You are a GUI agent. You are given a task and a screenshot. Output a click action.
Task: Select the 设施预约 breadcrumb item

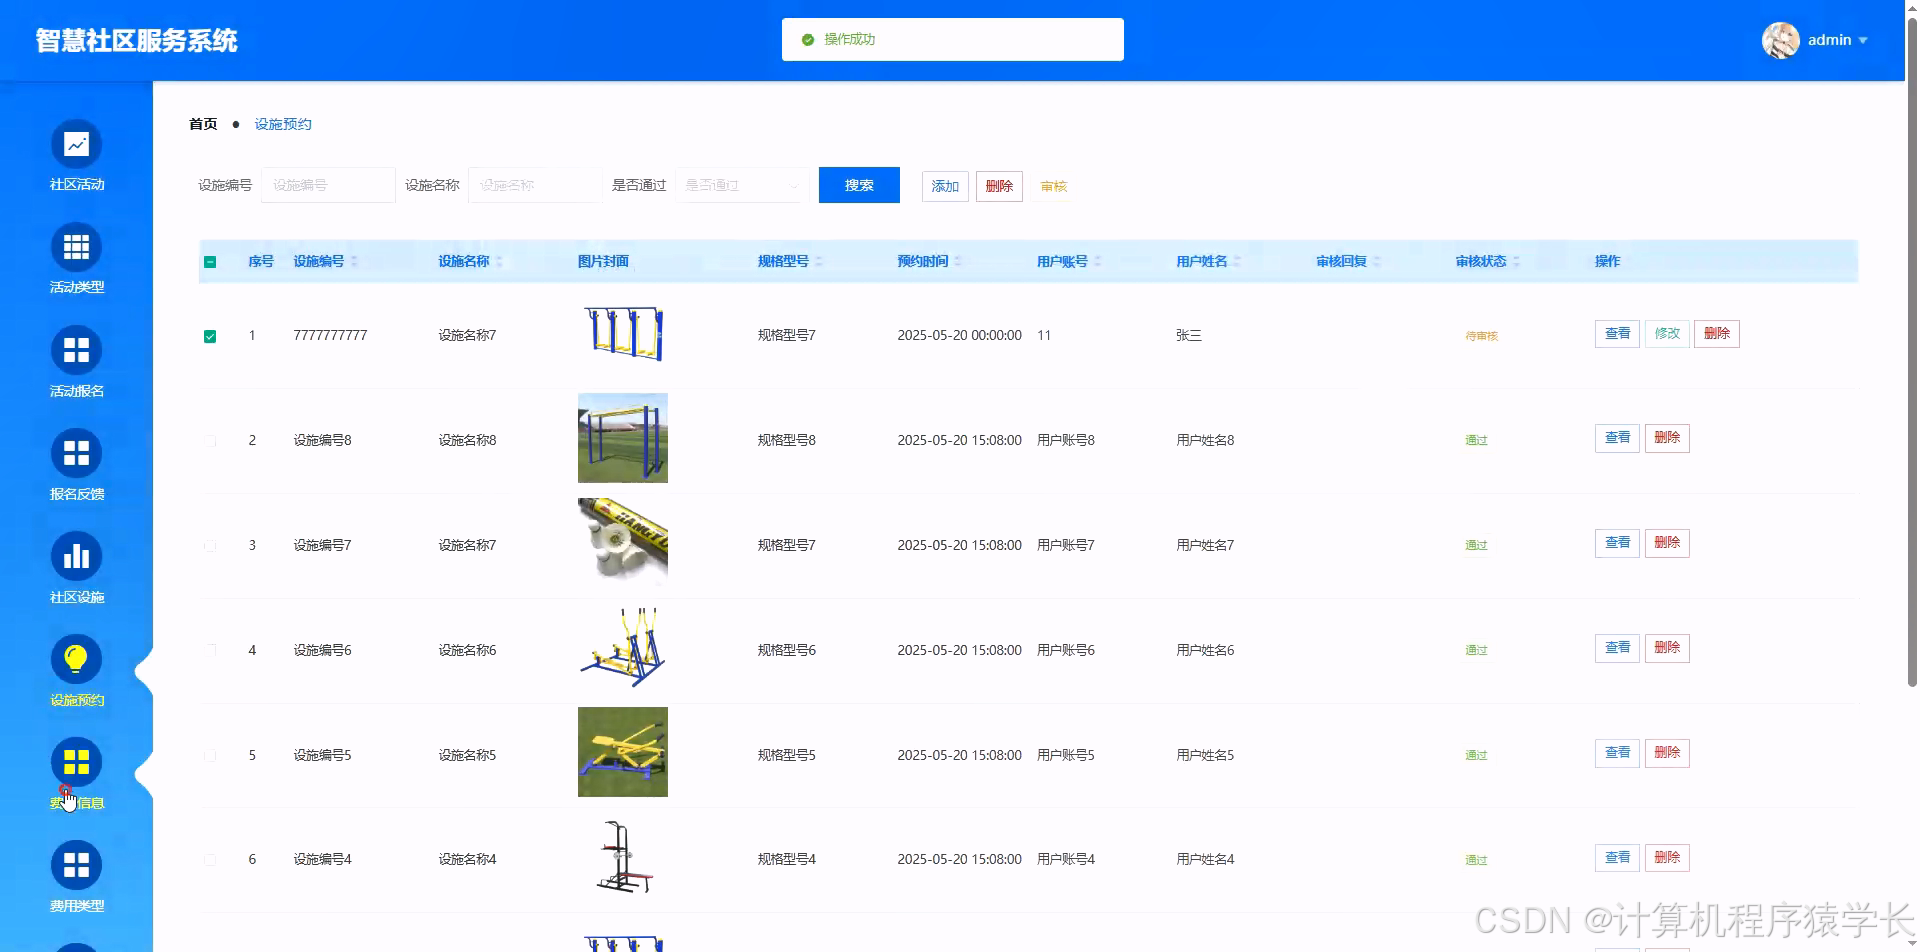(283, 124)
